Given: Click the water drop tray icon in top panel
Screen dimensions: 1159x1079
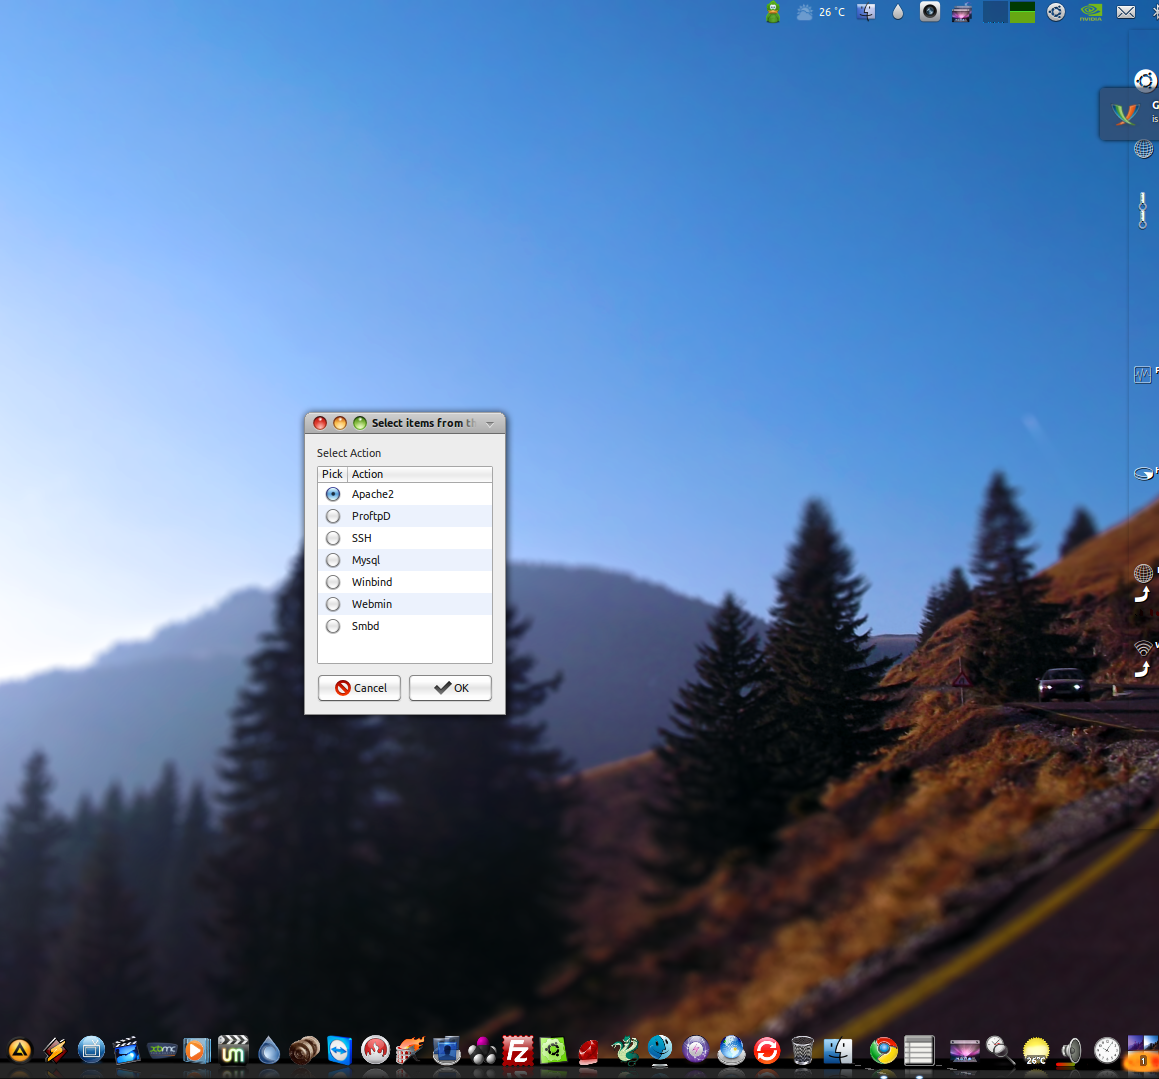Looking at the screenshot, I should (x=898, y=13).
